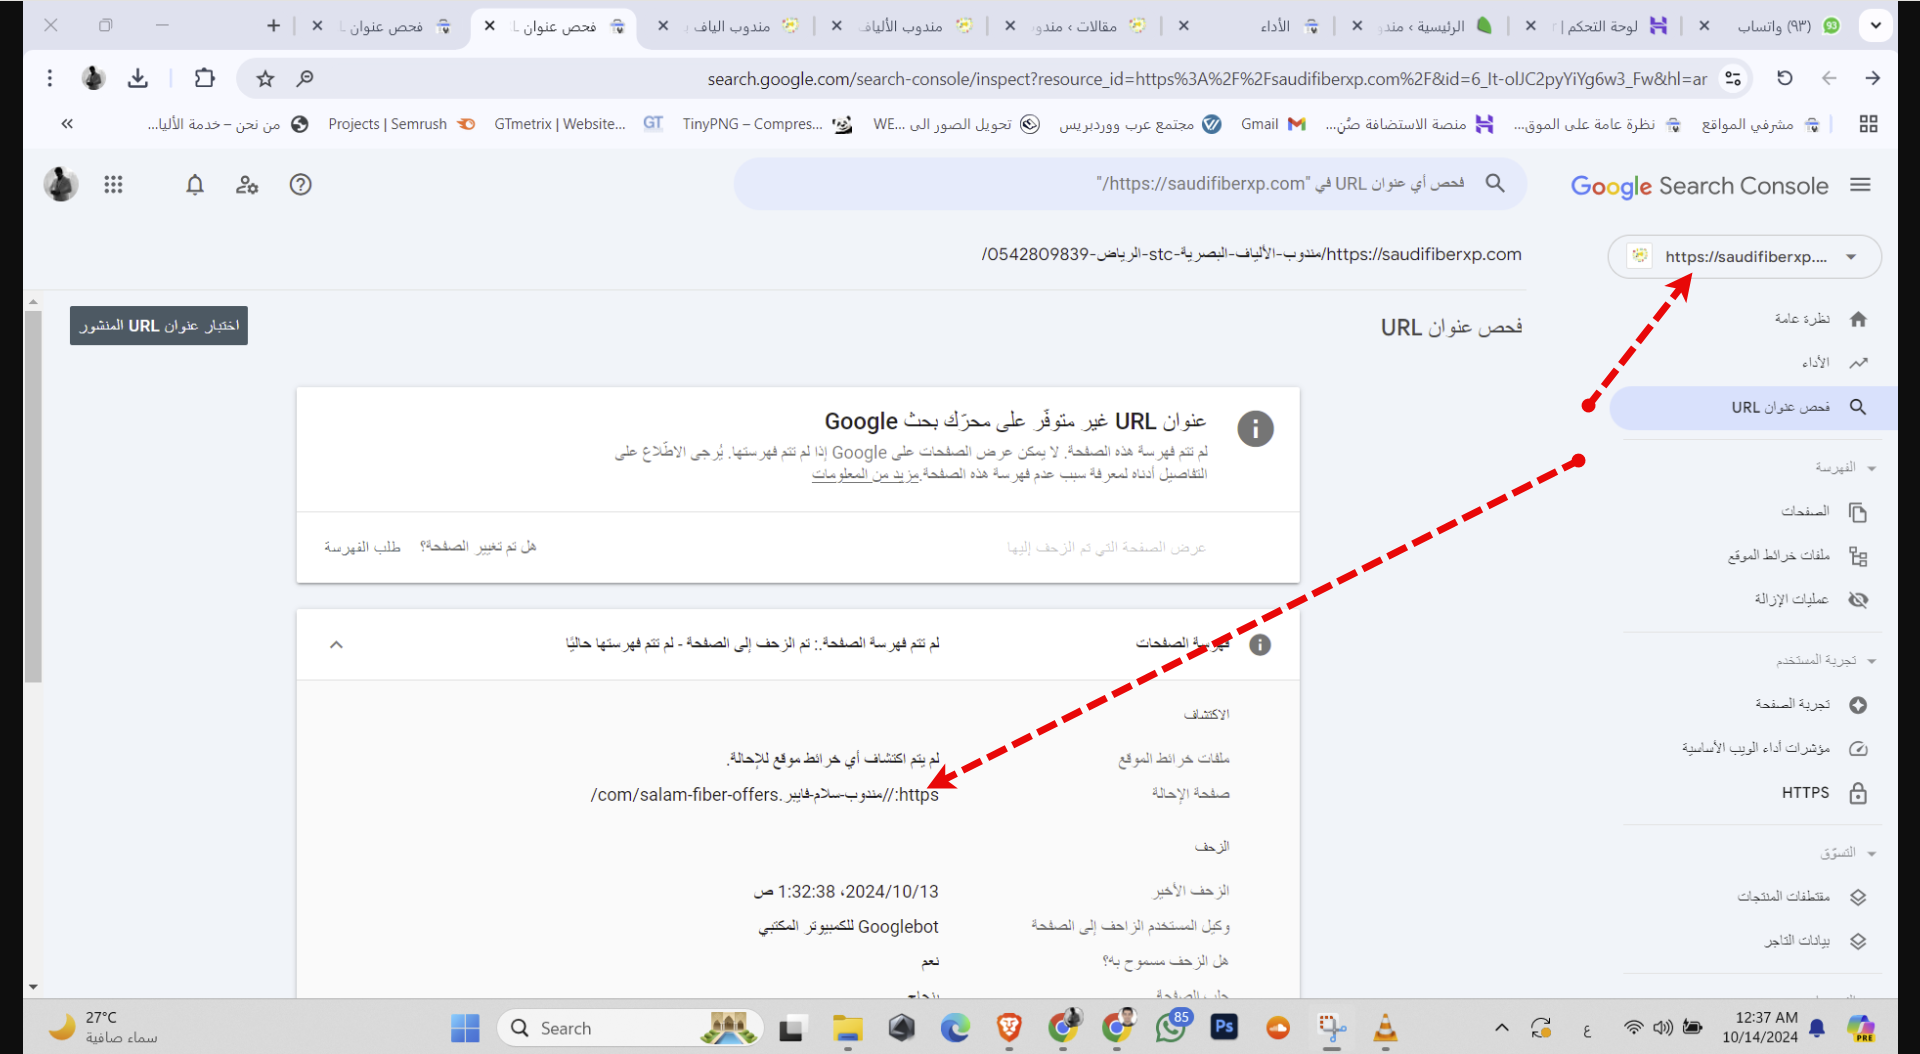Image resolution: width=1920 pixels, height=1054 pixels.
Task: Show more bookmarks with the overflow chevron
Action: click(67, 124)
